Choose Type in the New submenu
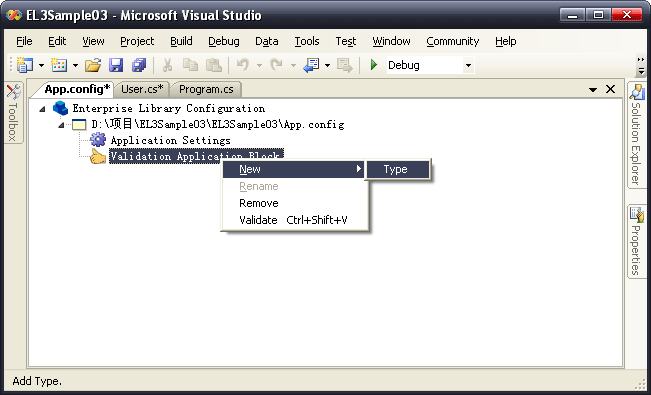The width and height of the screenshot is (651, 395). click(x=398, y=169)
